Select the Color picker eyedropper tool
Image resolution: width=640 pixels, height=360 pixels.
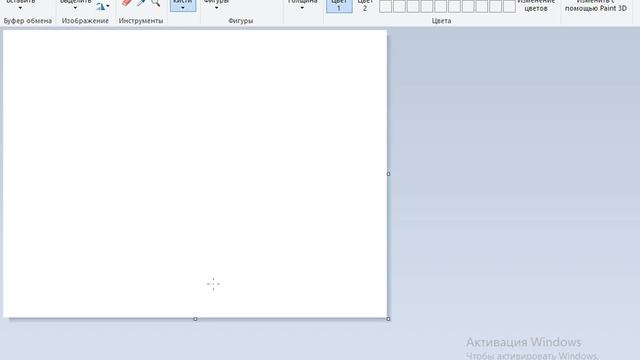(141, 2)
